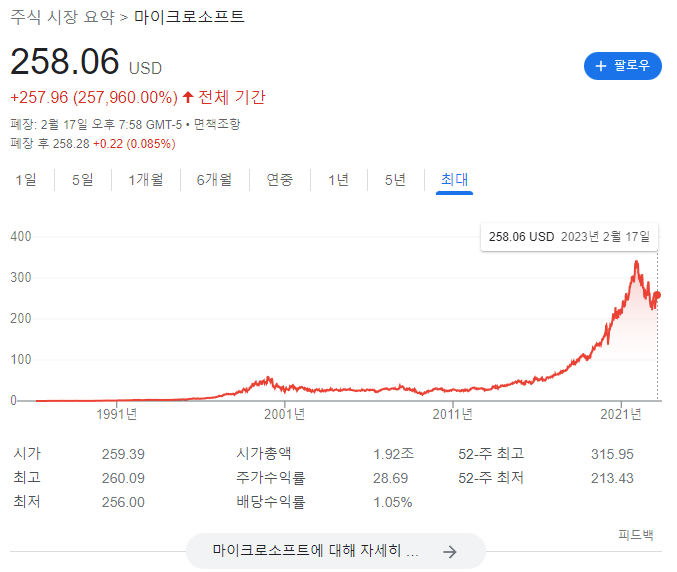Click the 배당수익률 value 1.05%
The image size is (677, 572).
pyautogui.click(x=392, y=502)
